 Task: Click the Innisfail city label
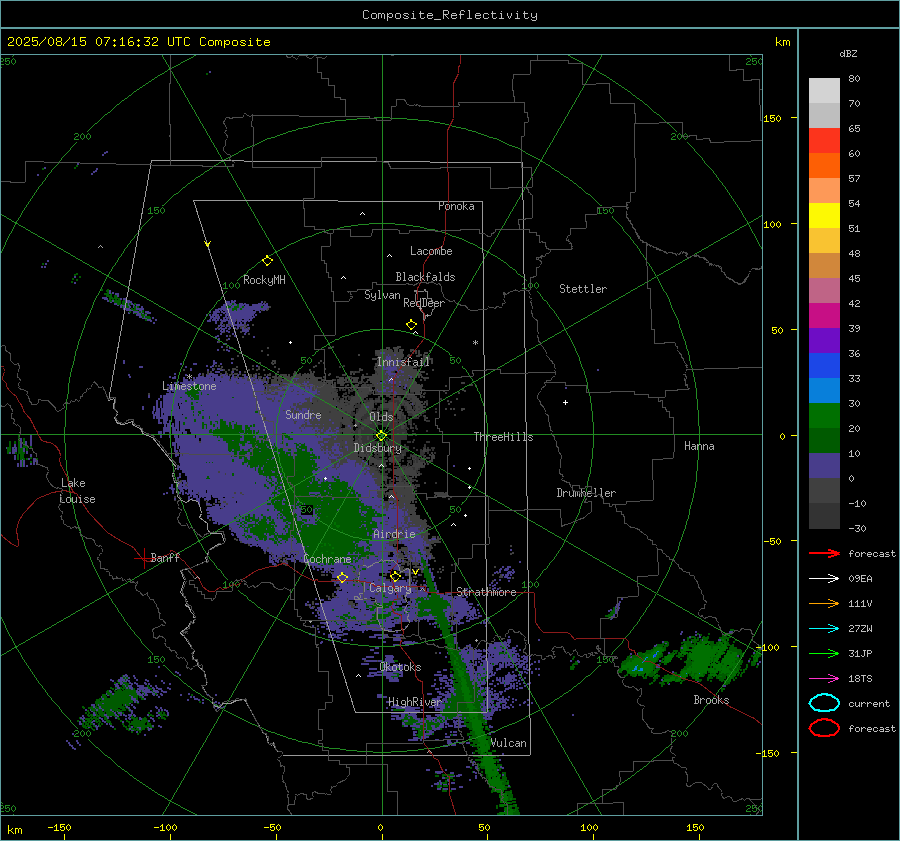403,362
